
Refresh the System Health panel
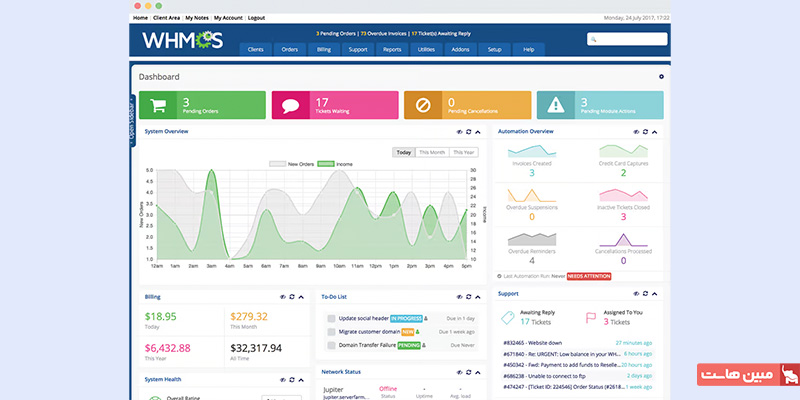click(x=292, y=380)
